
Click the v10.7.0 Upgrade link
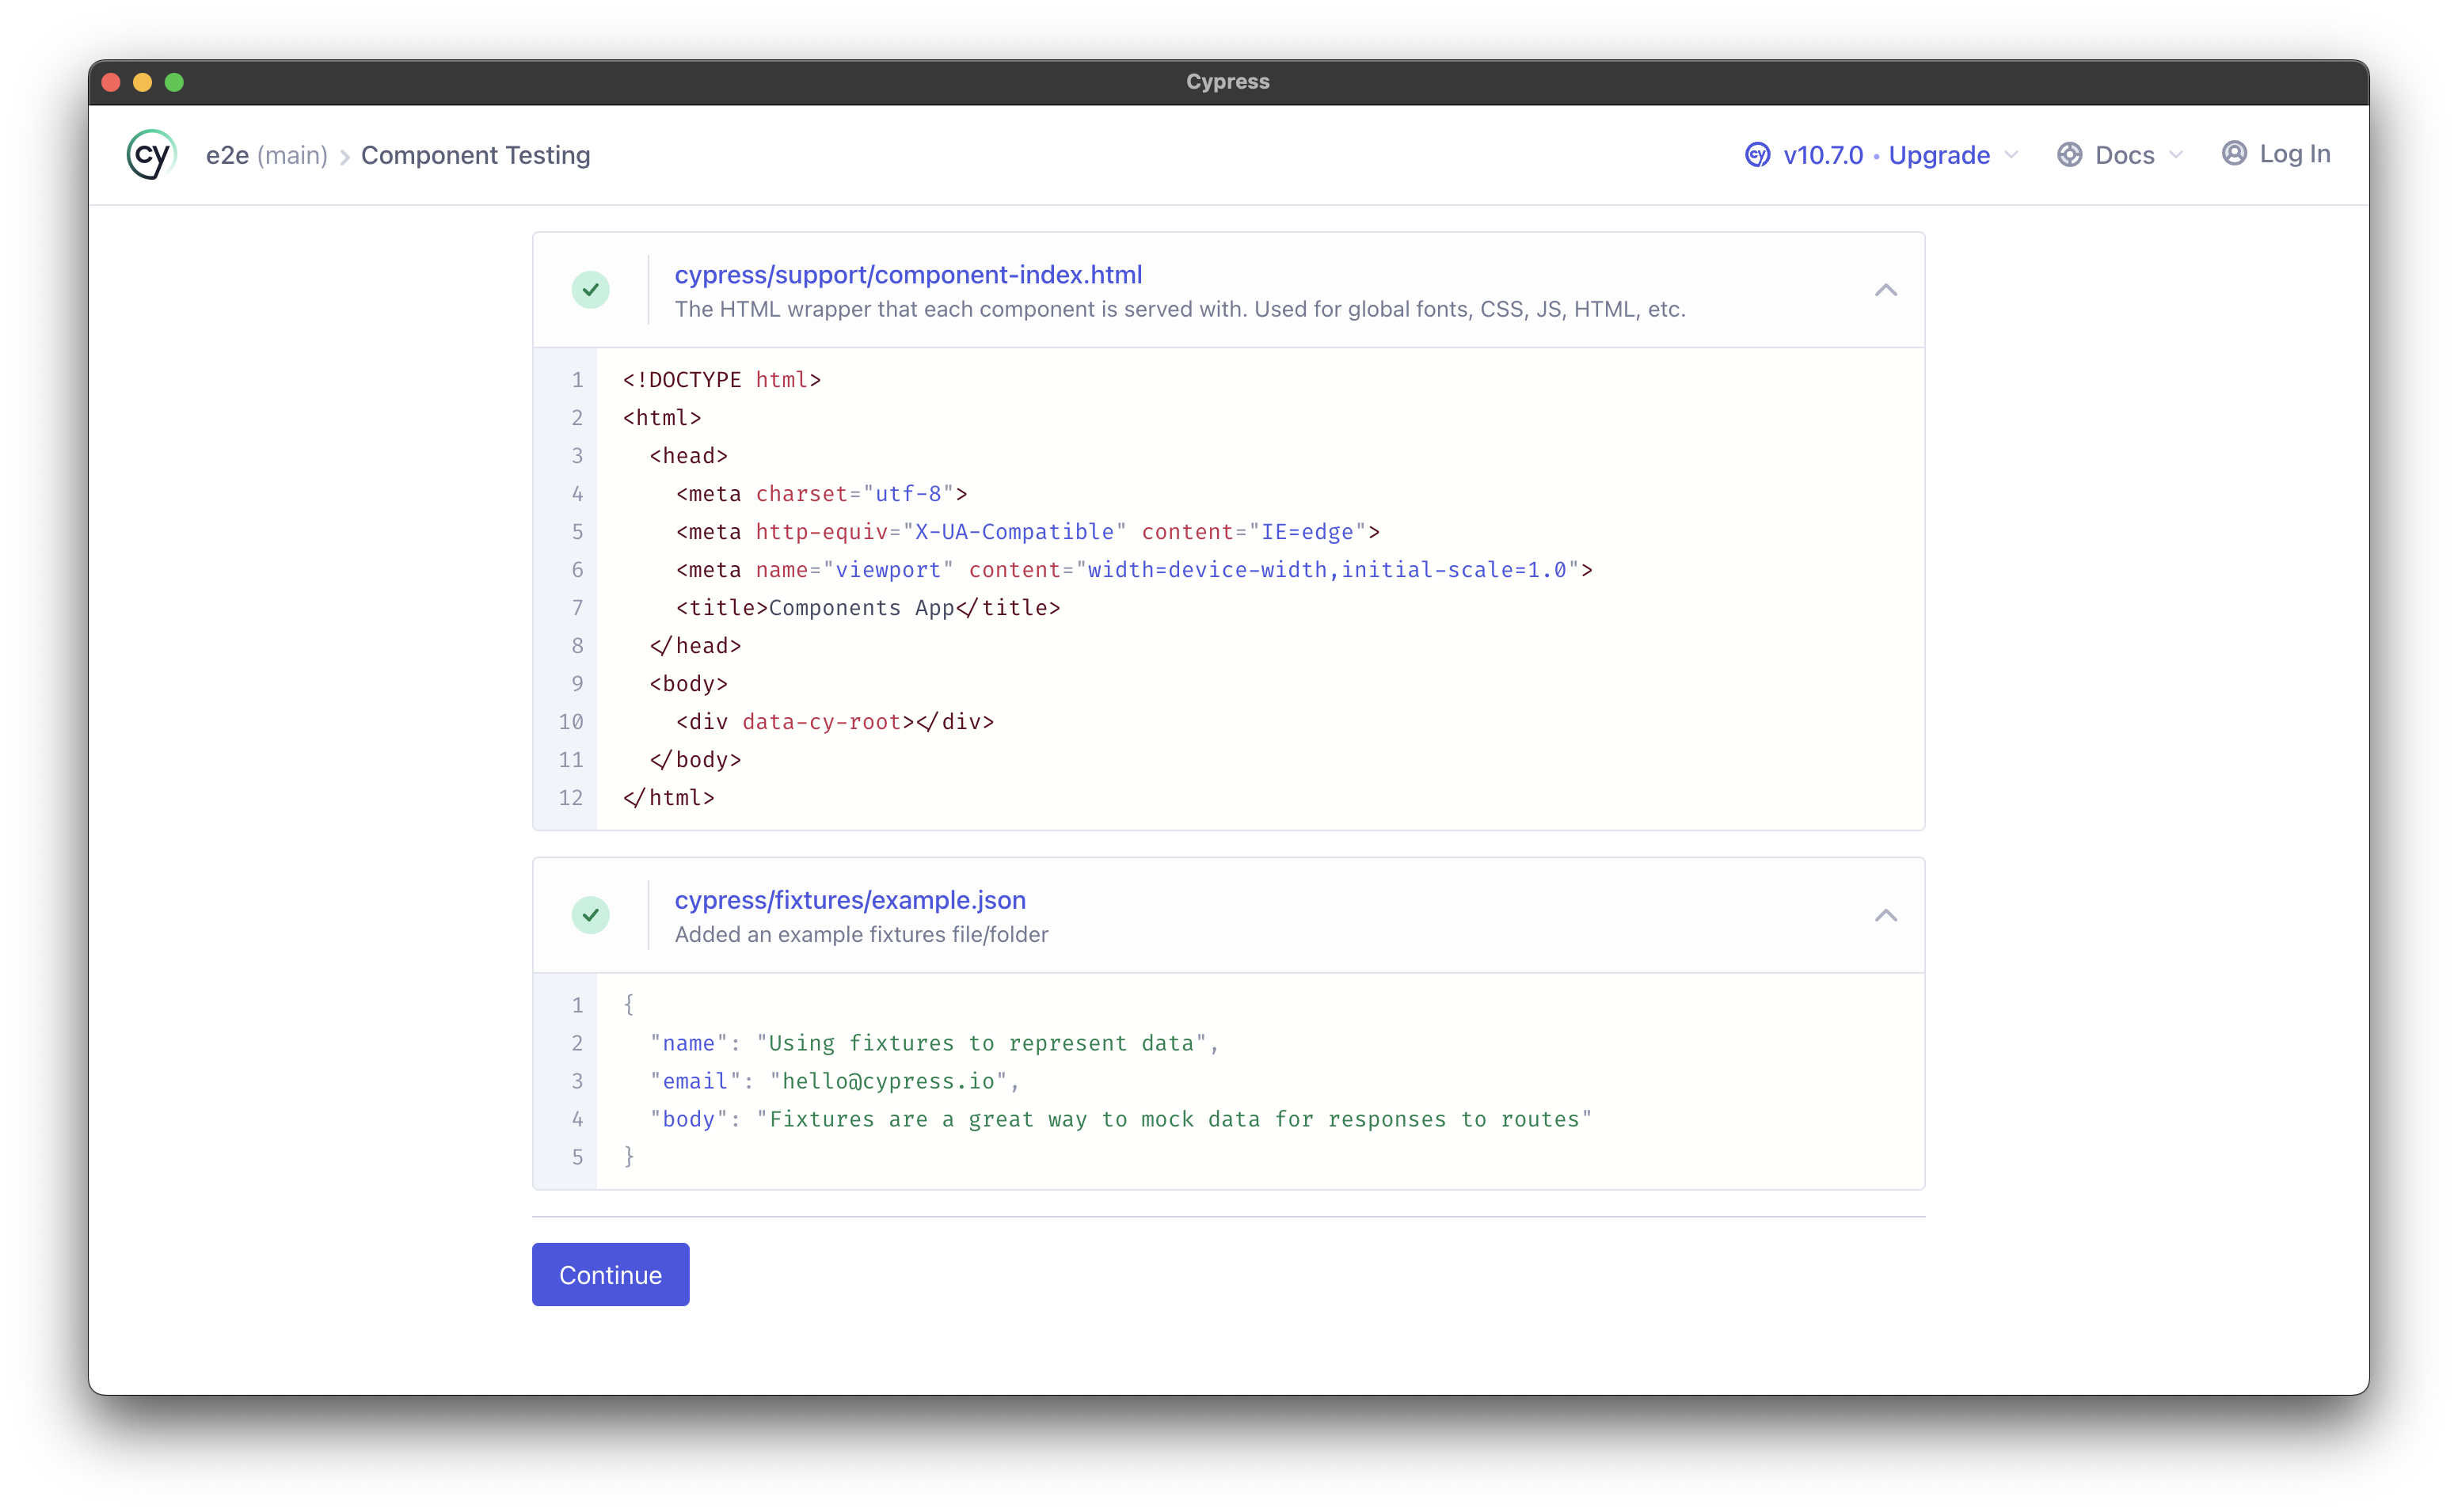(x=1886, y=155)
